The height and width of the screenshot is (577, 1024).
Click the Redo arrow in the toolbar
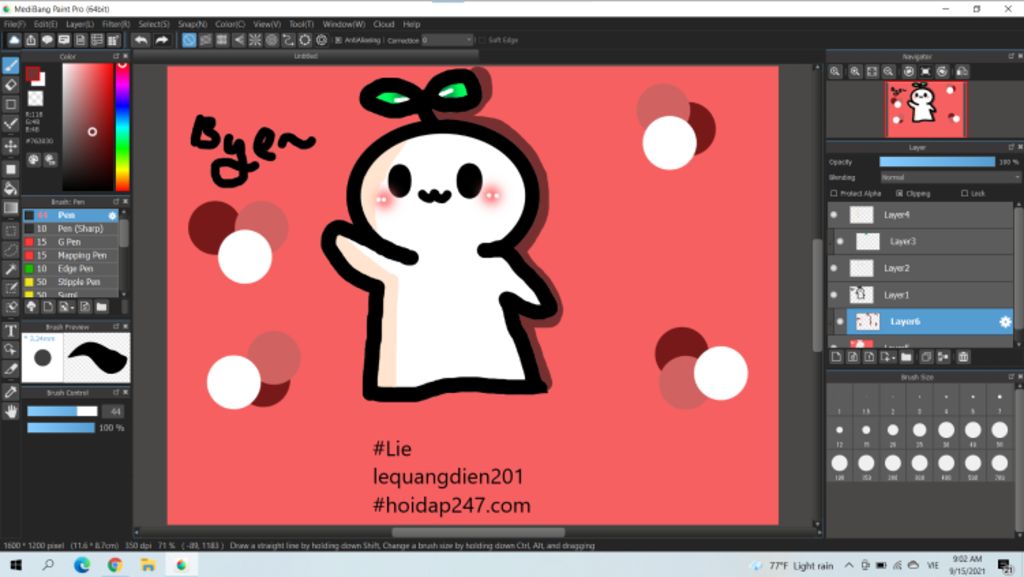161,40
